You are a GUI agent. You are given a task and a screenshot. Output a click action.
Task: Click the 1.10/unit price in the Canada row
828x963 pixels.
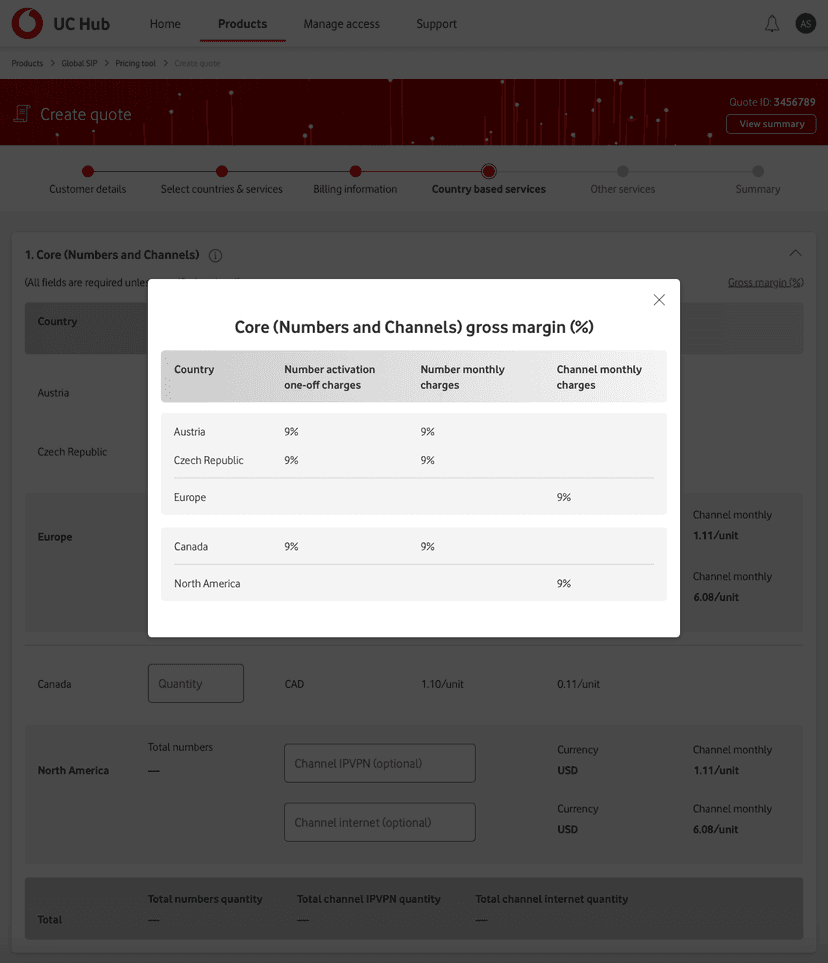pyautogui.click(x=442, y=684)
